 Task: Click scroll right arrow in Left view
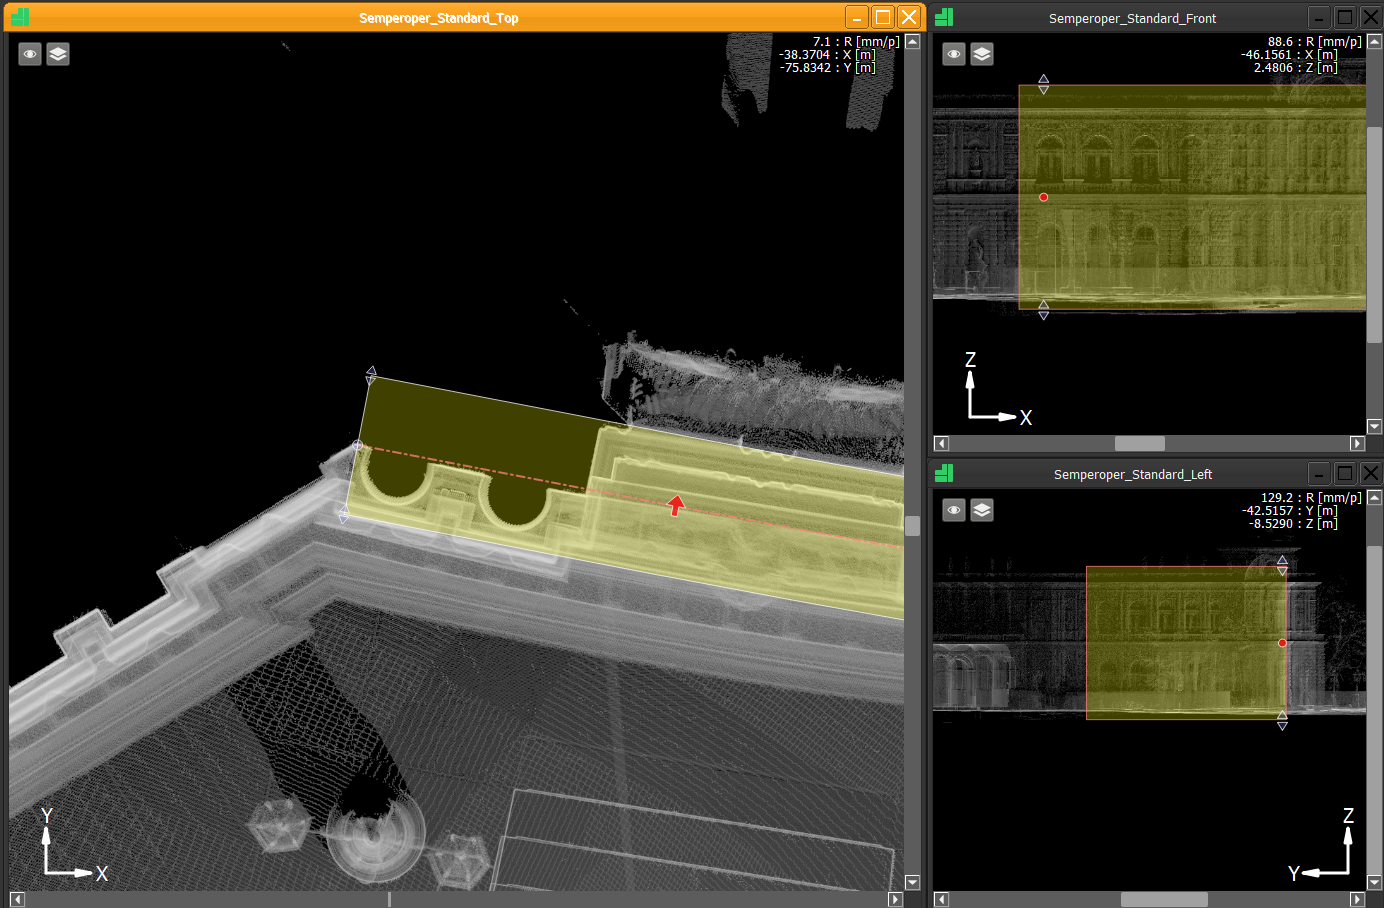[1357, 899]
